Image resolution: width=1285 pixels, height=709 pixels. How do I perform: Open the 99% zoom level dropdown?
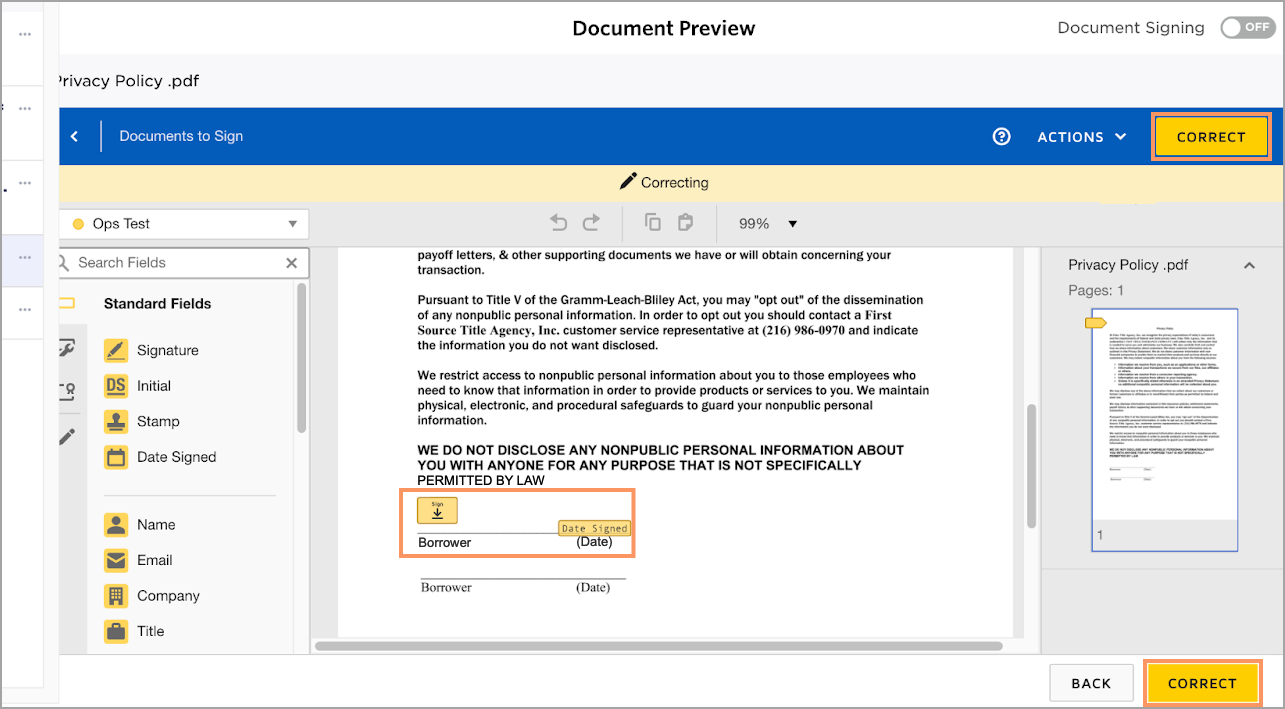(x=775, y=223)
